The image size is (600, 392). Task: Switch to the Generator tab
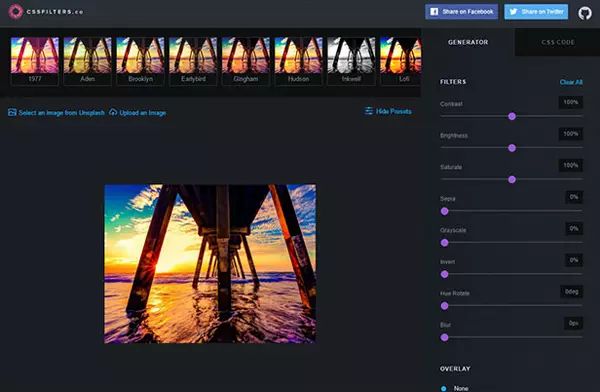(x=468, y=42)
